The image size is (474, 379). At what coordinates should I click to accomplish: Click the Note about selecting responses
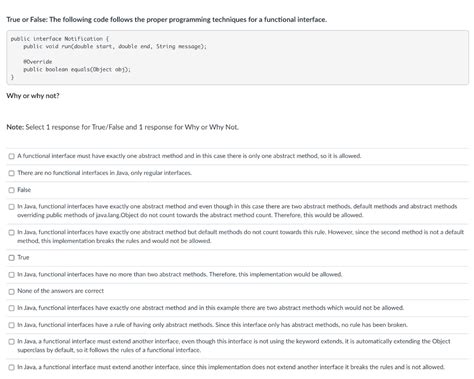tap(123, 127)
